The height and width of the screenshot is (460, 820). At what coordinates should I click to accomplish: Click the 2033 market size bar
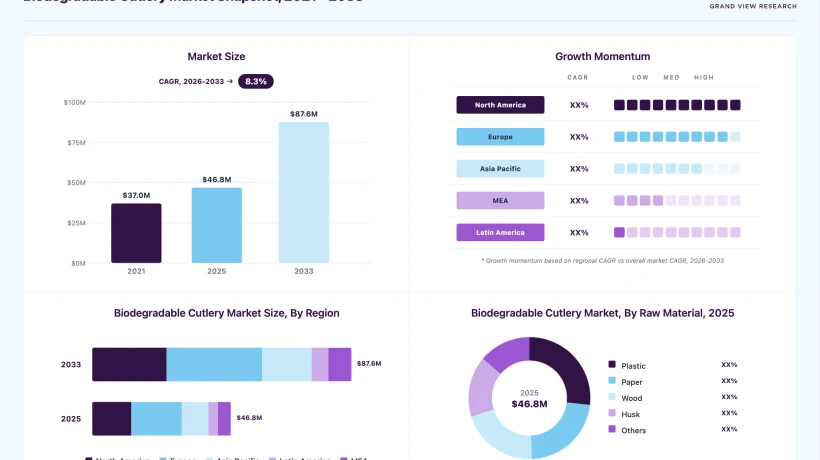point(304,192)
